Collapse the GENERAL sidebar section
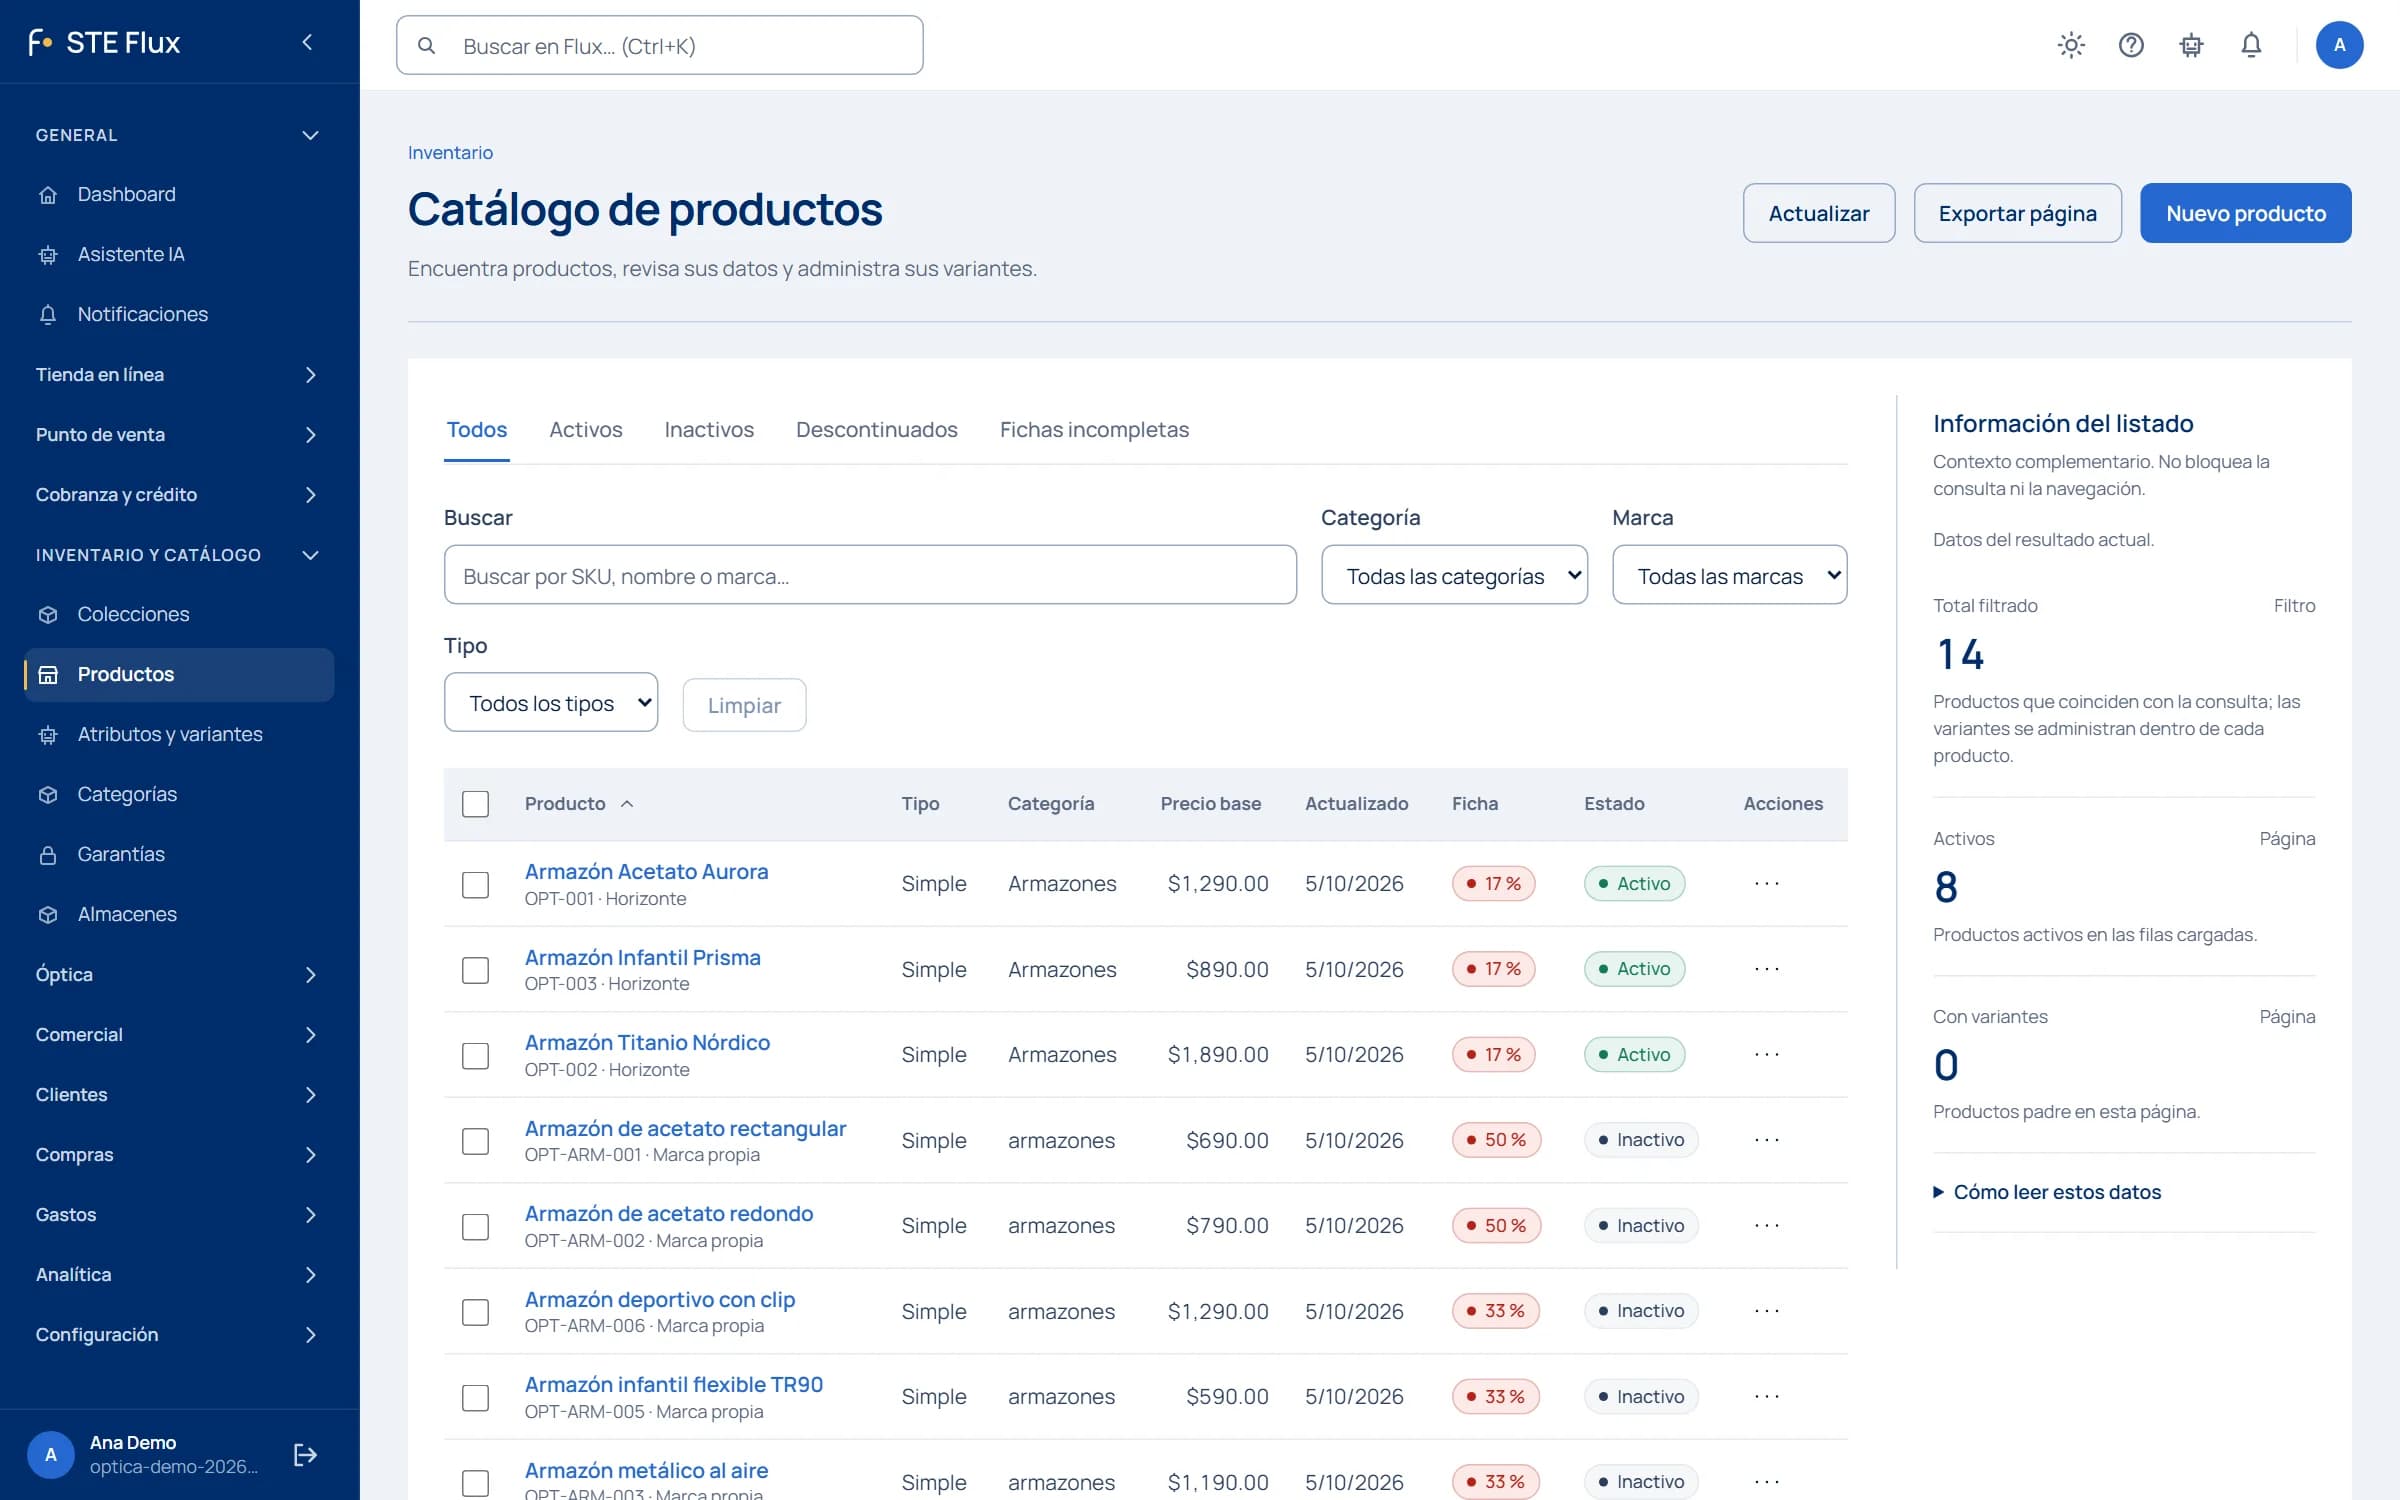Viewport: 2400px width, 1500px height. pyautogui.click(x=179, y=135)
